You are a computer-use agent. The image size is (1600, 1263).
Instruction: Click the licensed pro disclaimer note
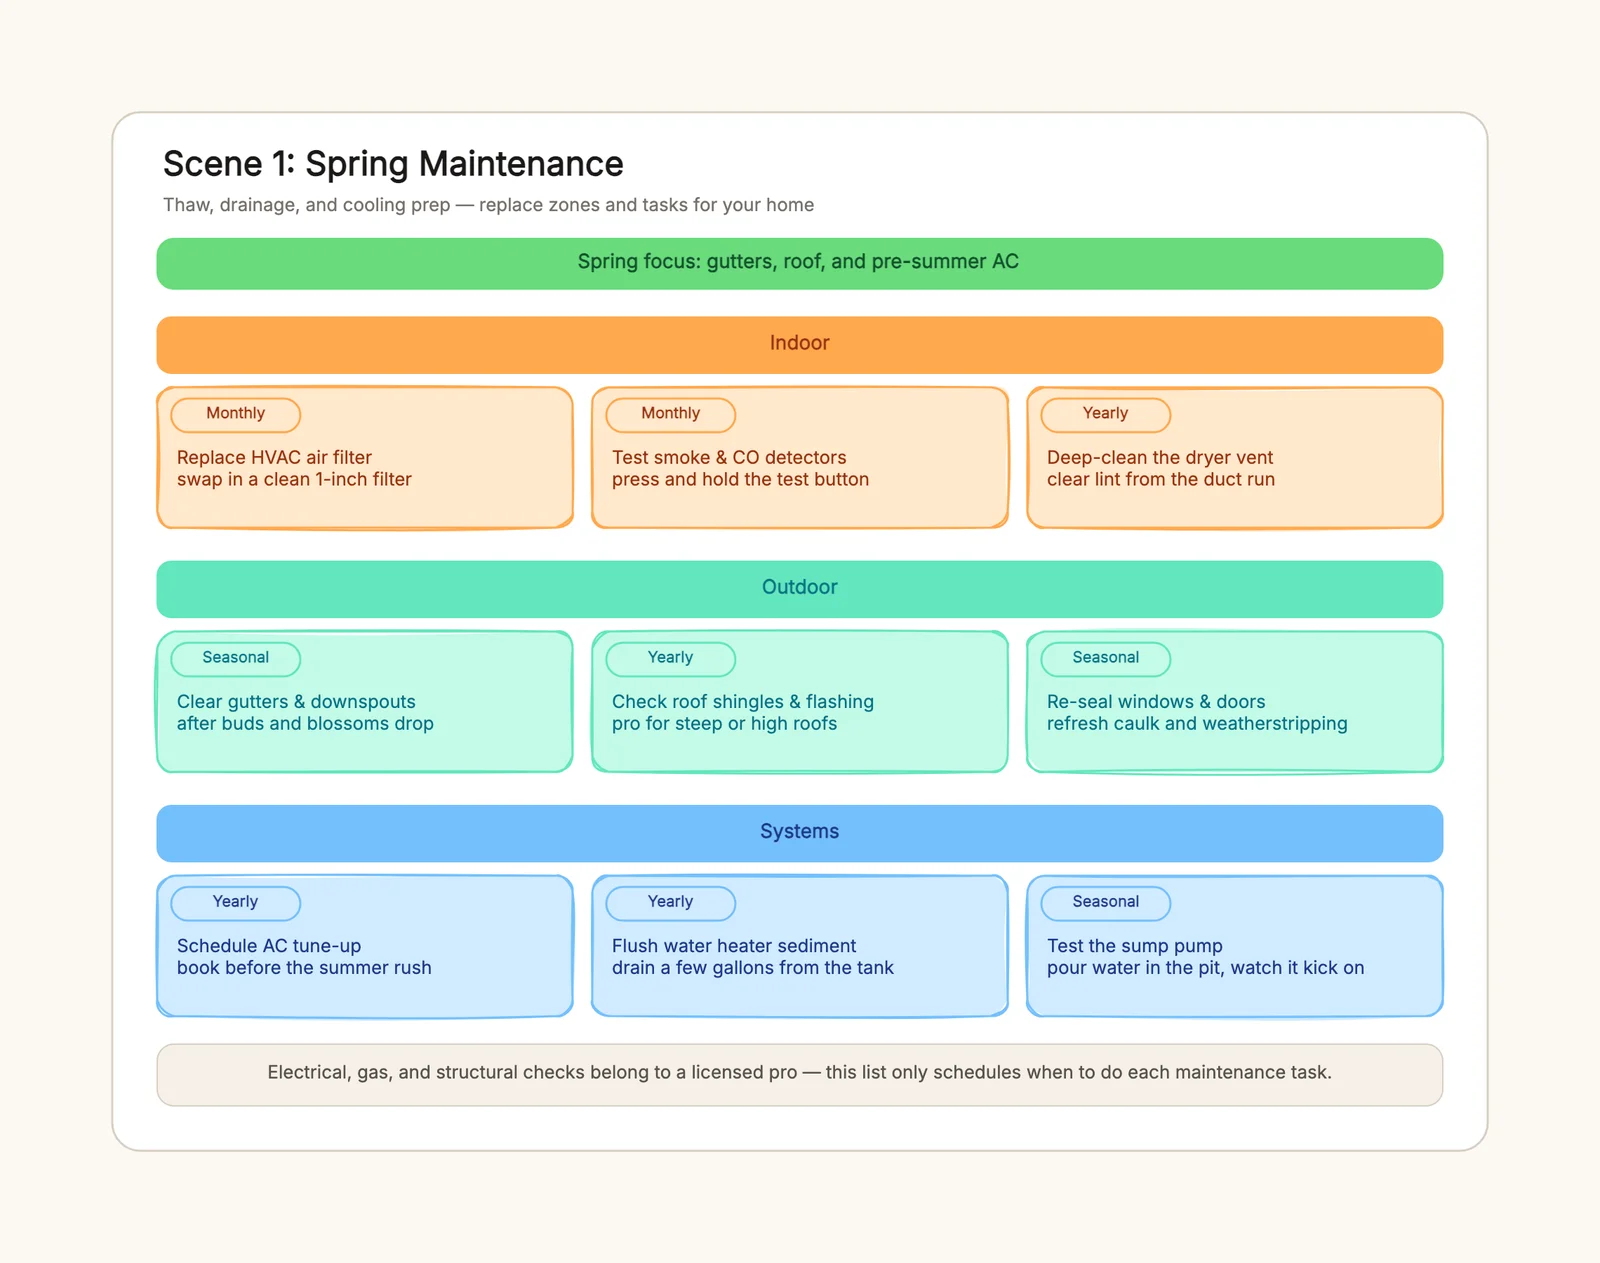(x=799, y=1075)
